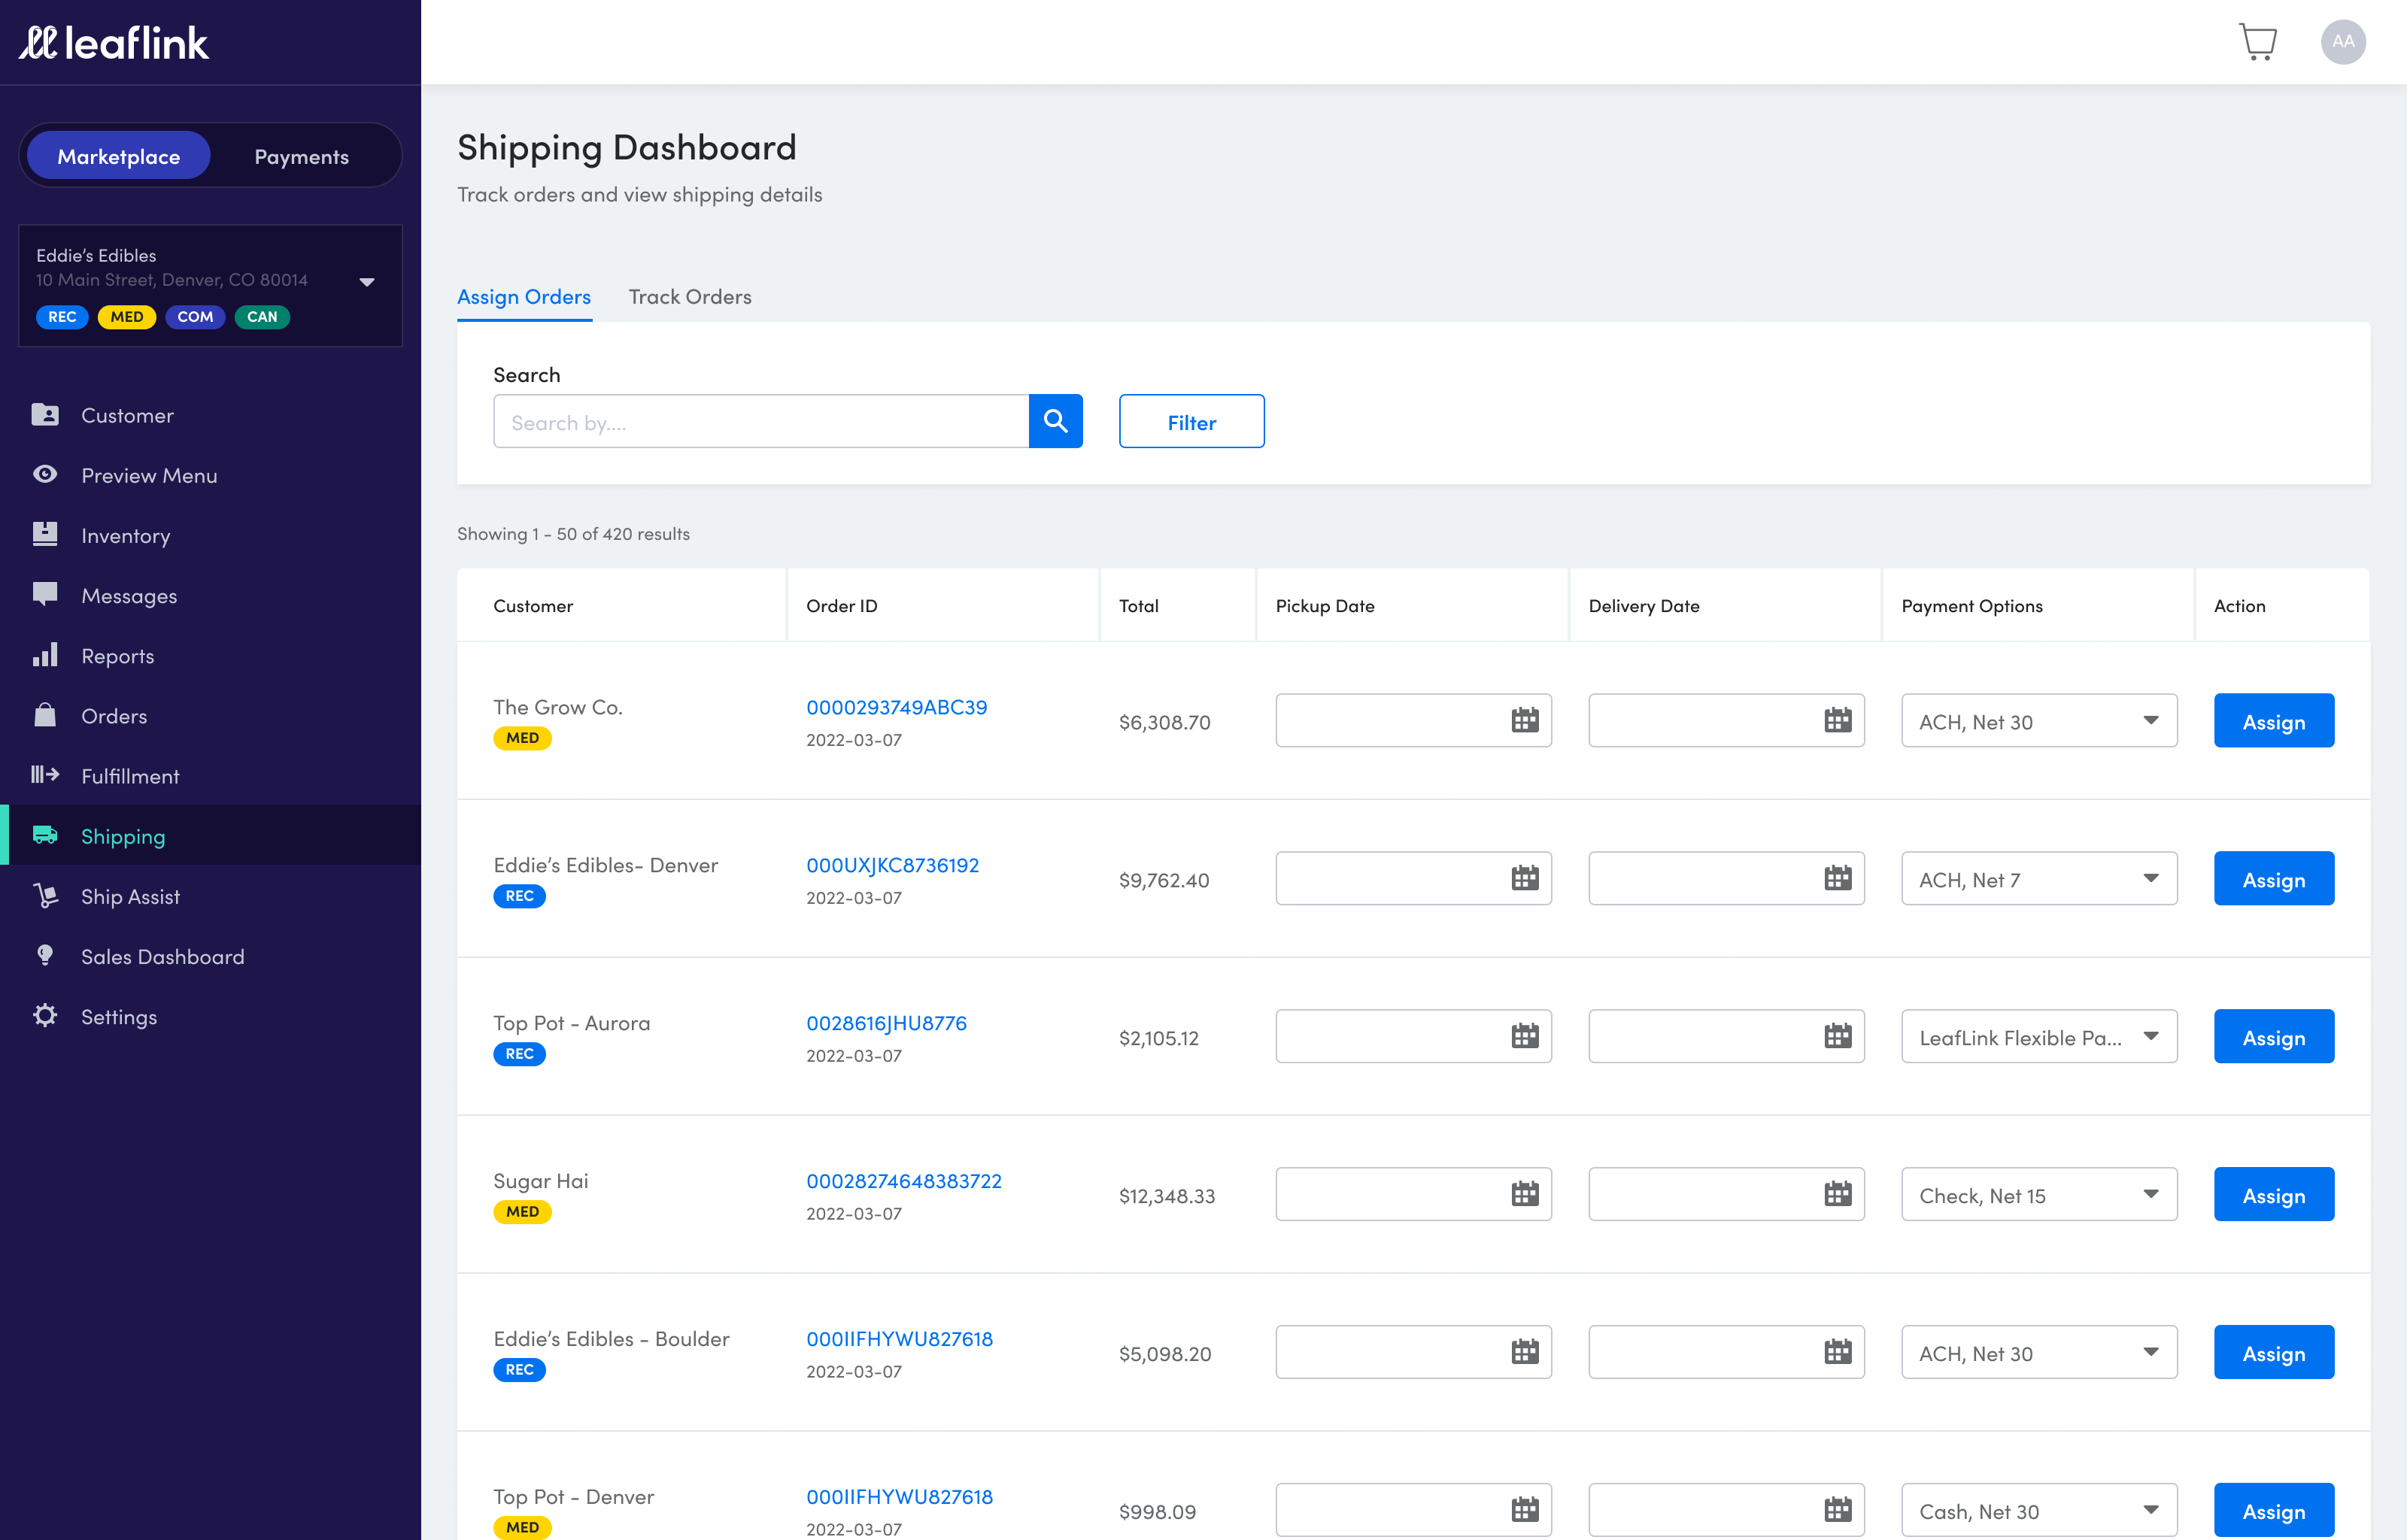Open the shopping cart icon
This screenshot has width=2407, height=1540.
coord(2257,42)
